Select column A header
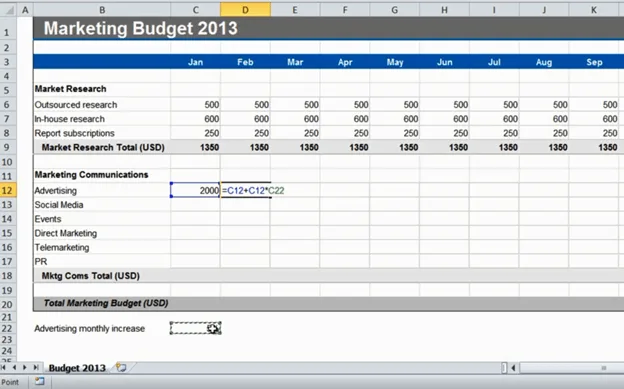 pyautogui.click(x=25, y=10)
